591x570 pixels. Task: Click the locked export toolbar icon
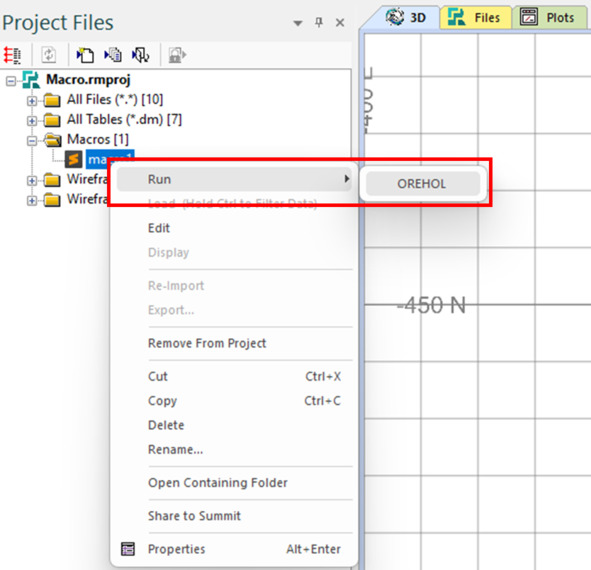(x=177, y=55)
